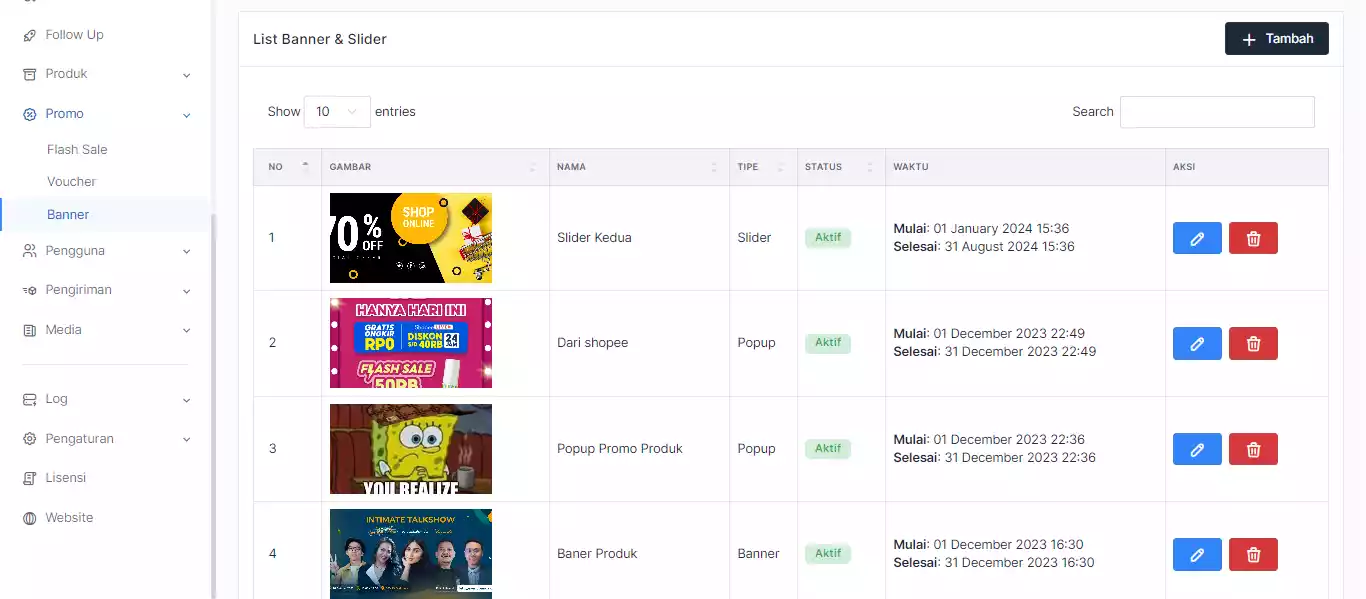
Task: Click the Follow Up icon in sidebar
Action: coord(29,35)
